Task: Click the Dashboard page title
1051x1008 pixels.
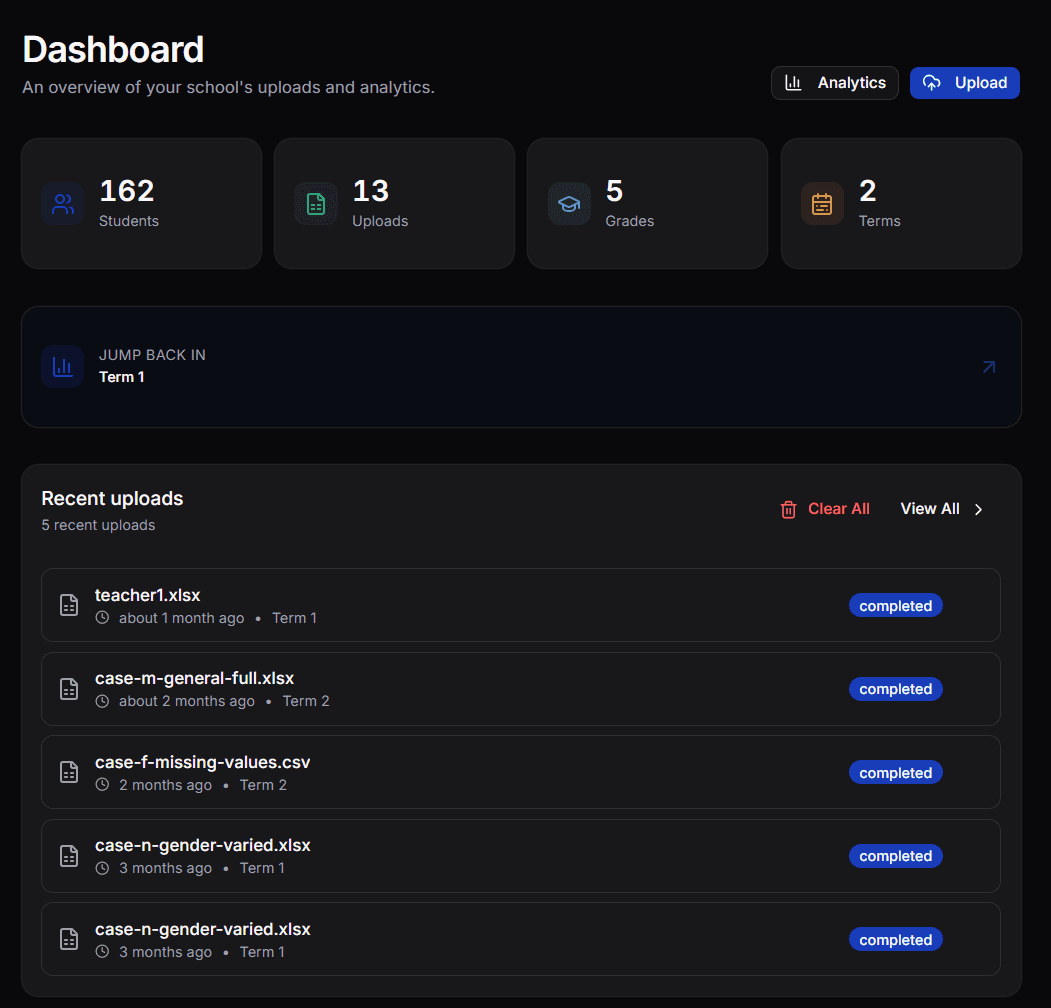Action: tap(113, 50)
